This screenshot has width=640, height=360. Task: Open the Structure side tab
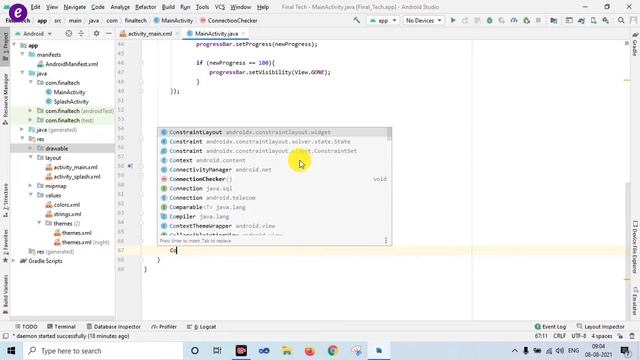tap(5, 200)
